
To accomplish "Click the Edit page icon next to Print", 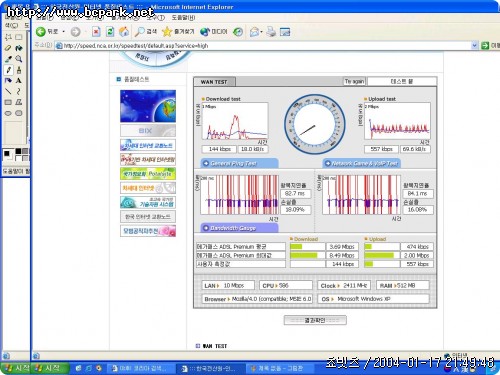I will pos(285,32).
